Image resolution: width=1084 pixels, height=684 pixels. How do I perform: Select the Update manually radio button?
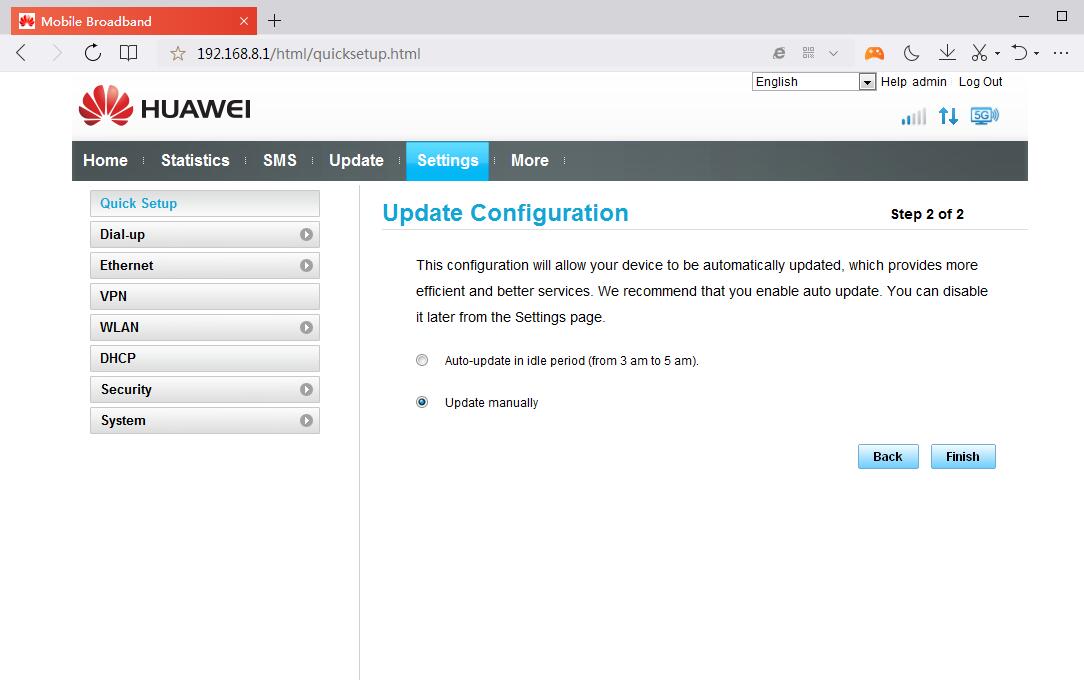click(x=422, y=402)
